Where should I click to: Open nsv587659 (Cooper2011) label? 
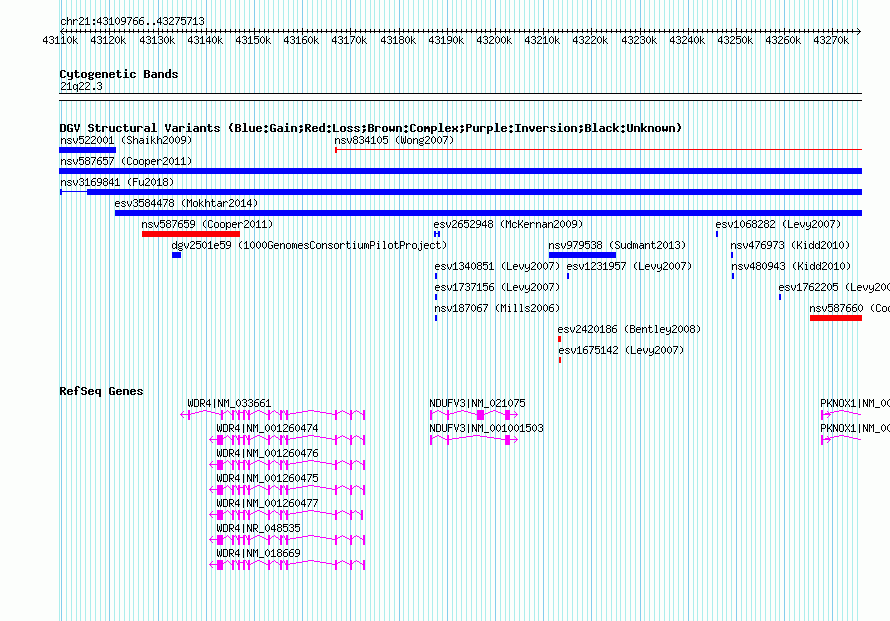click(x=207, y=224)
